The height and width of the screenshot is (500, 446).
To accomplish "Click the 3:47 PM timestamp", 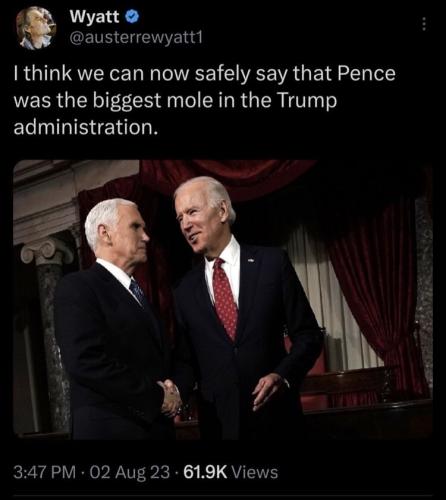I will pyautogui.click(x=45, y=472).
